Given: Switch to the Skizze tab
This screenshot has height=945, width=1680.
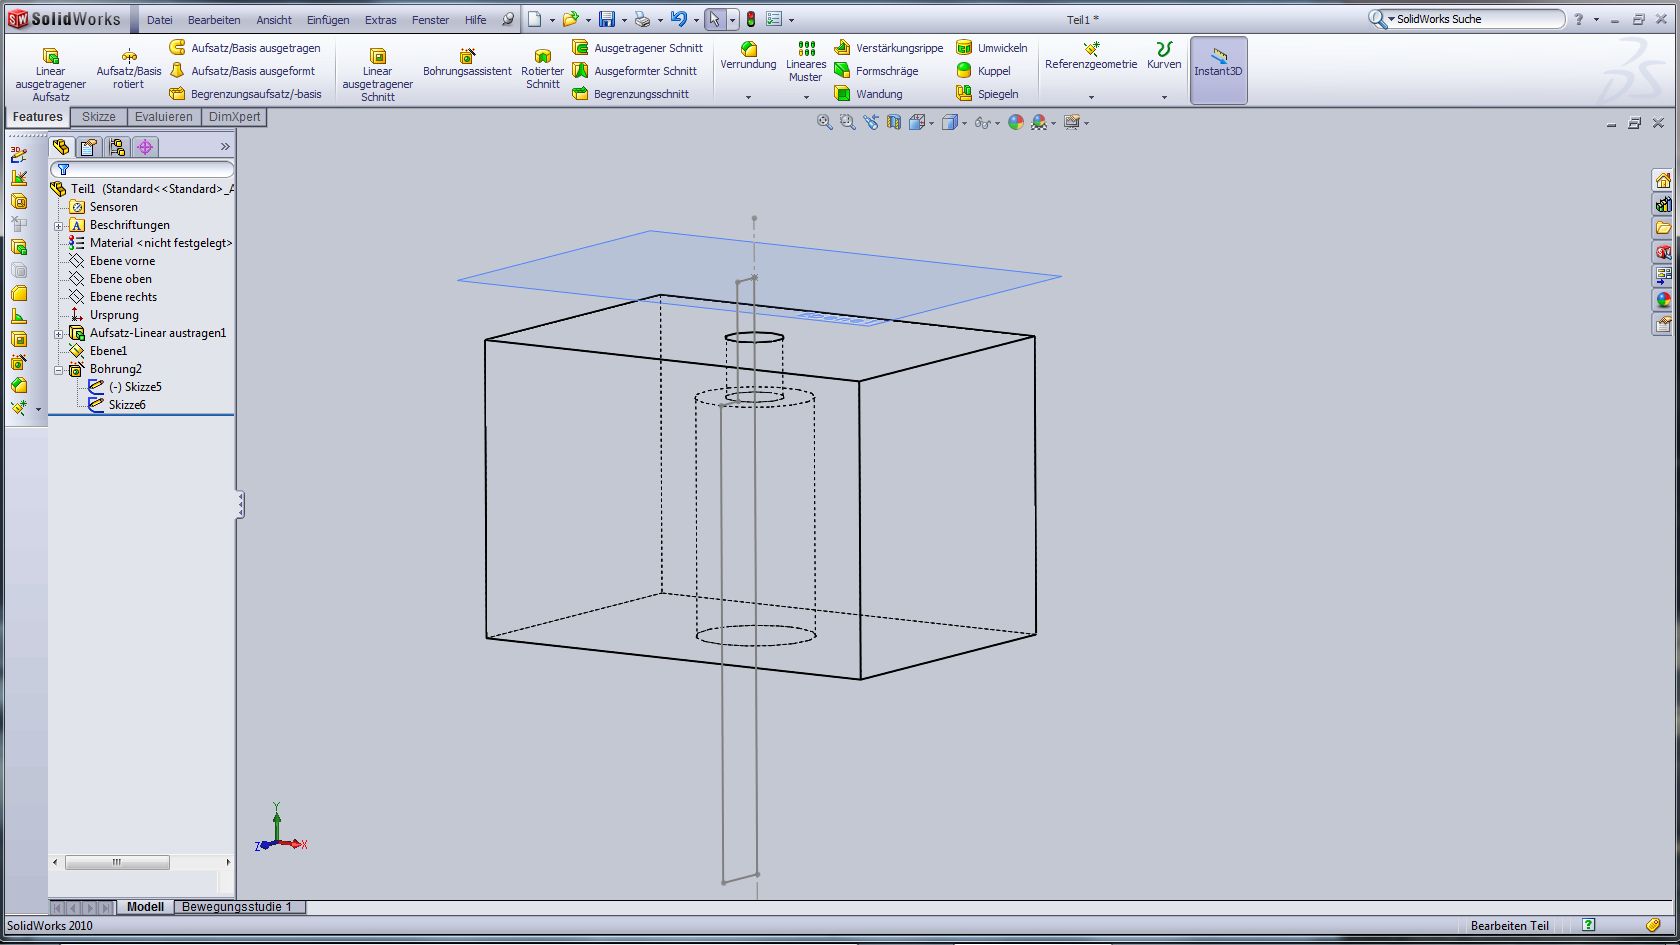Looking at the screenshot, I should click(98, 117).
